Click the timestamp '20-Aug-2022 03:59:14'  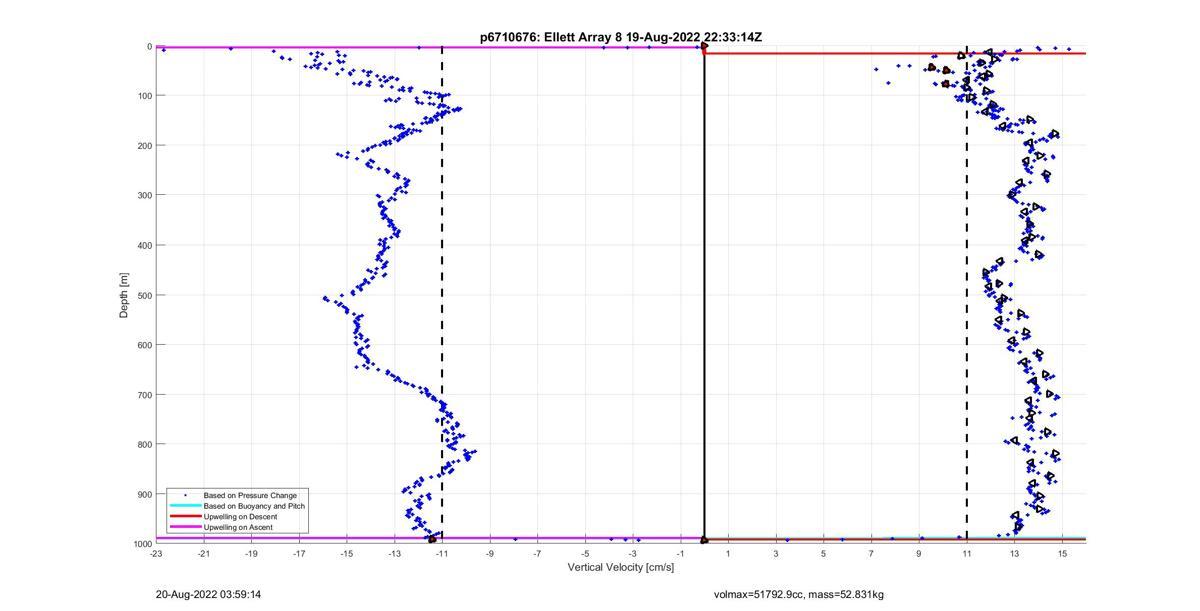click(208, 595)
